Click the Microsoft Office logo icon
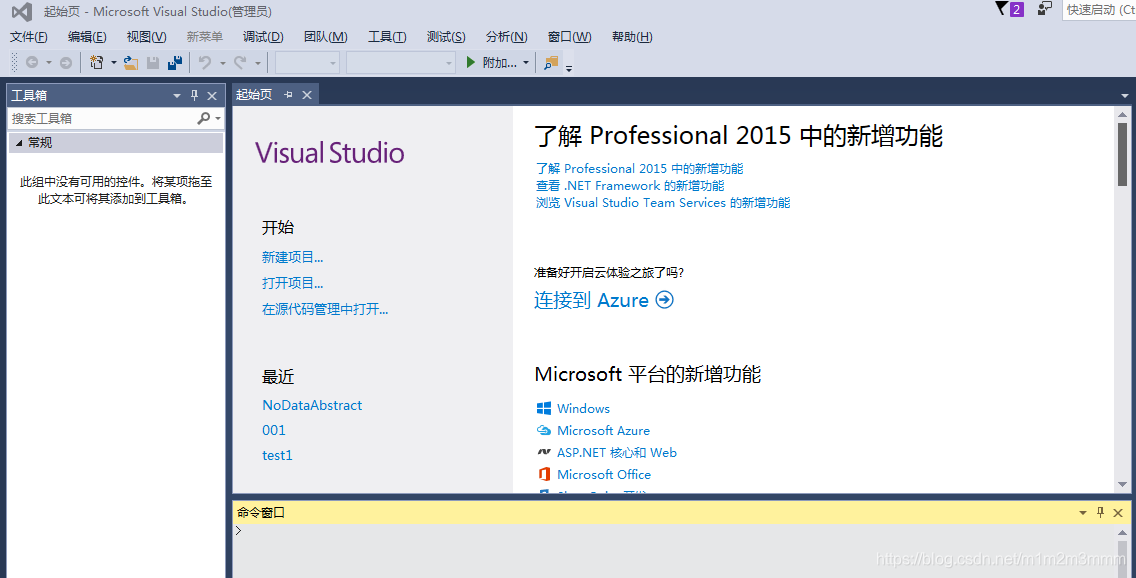1136x578 pixels. [544, 474]
